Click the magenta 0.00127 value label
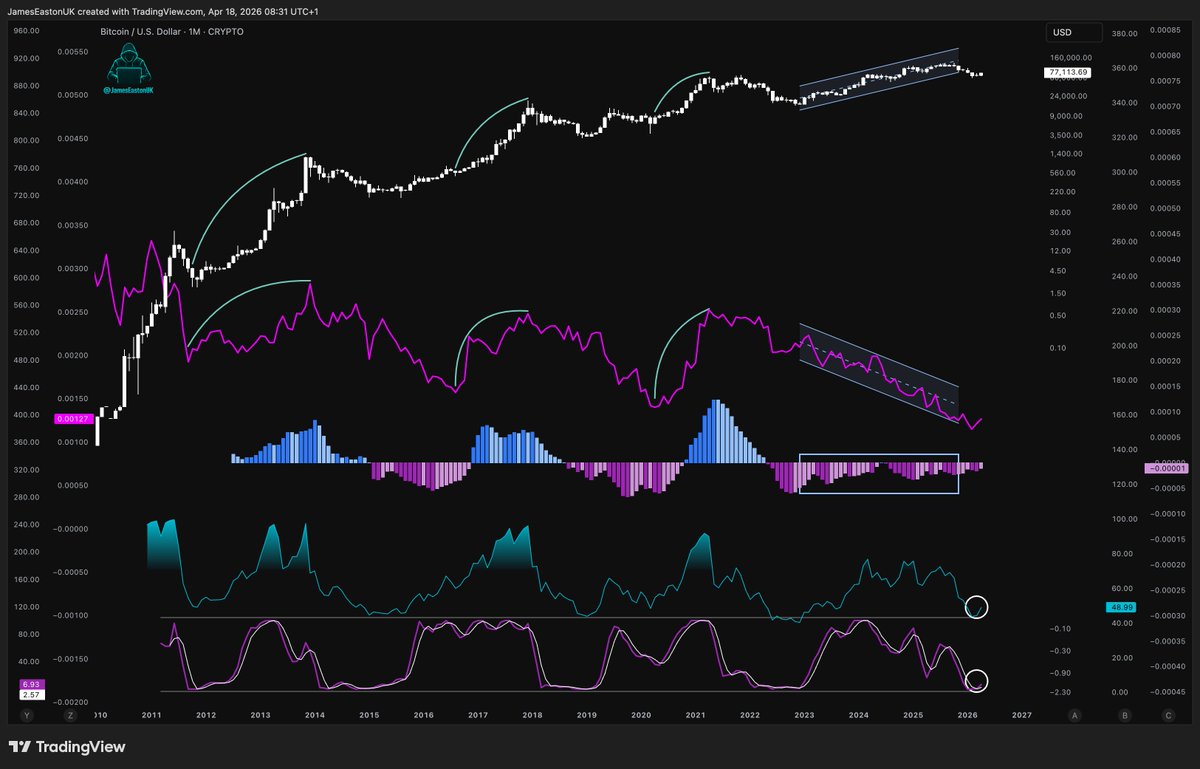The height and width of the screenshot is (769, 1200). click(72, 417)
